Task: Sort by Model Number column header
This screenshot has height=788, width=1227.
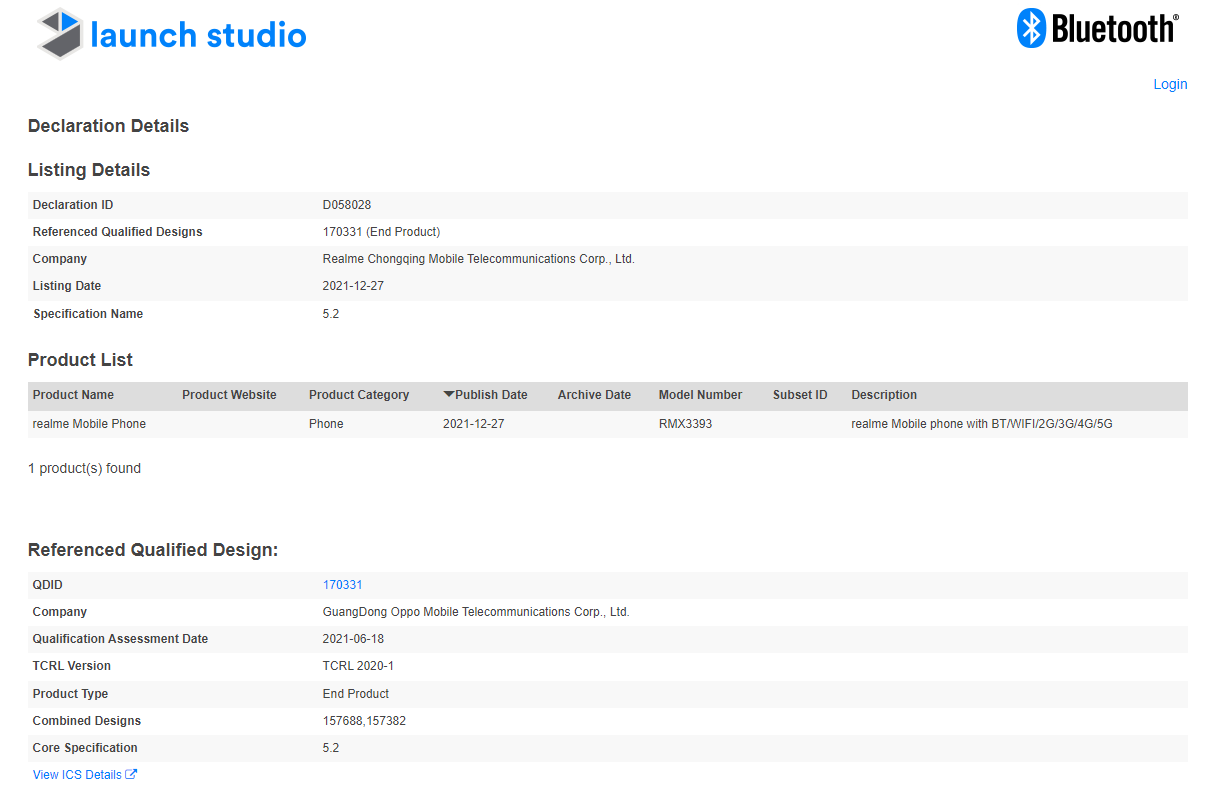Action: point(700,395)
